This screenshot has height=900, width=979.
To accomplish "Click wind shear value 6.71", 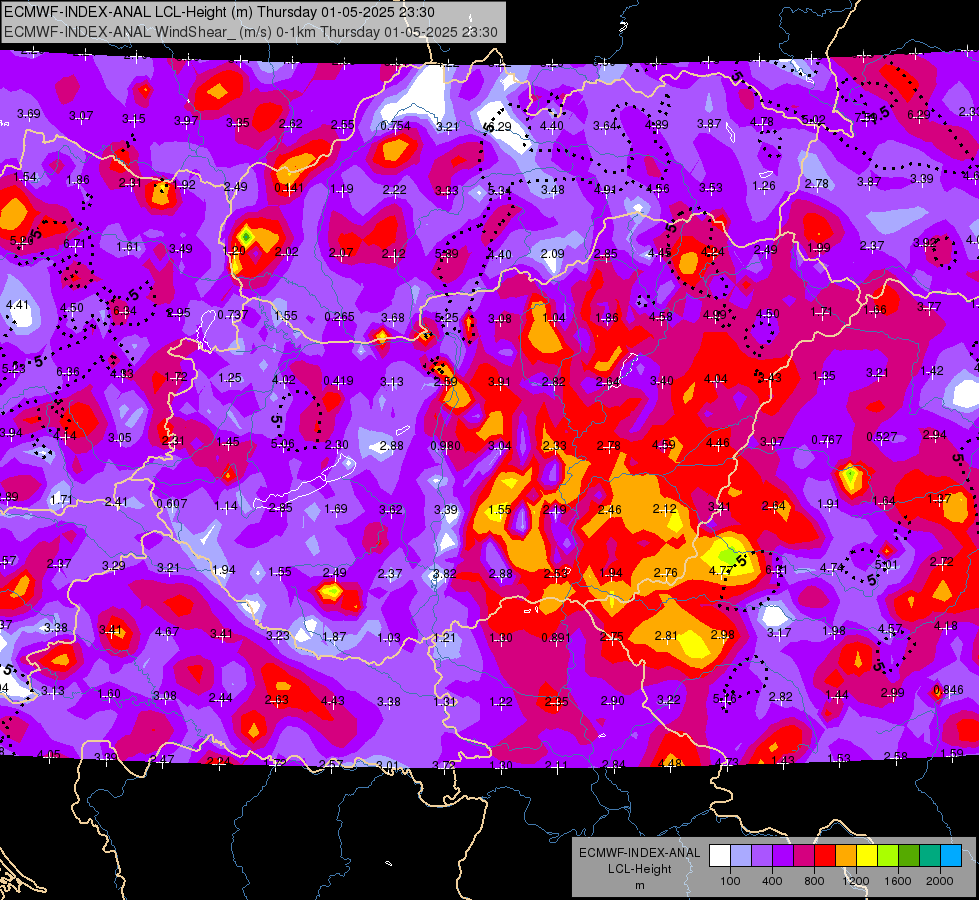I will pos(74,244).
